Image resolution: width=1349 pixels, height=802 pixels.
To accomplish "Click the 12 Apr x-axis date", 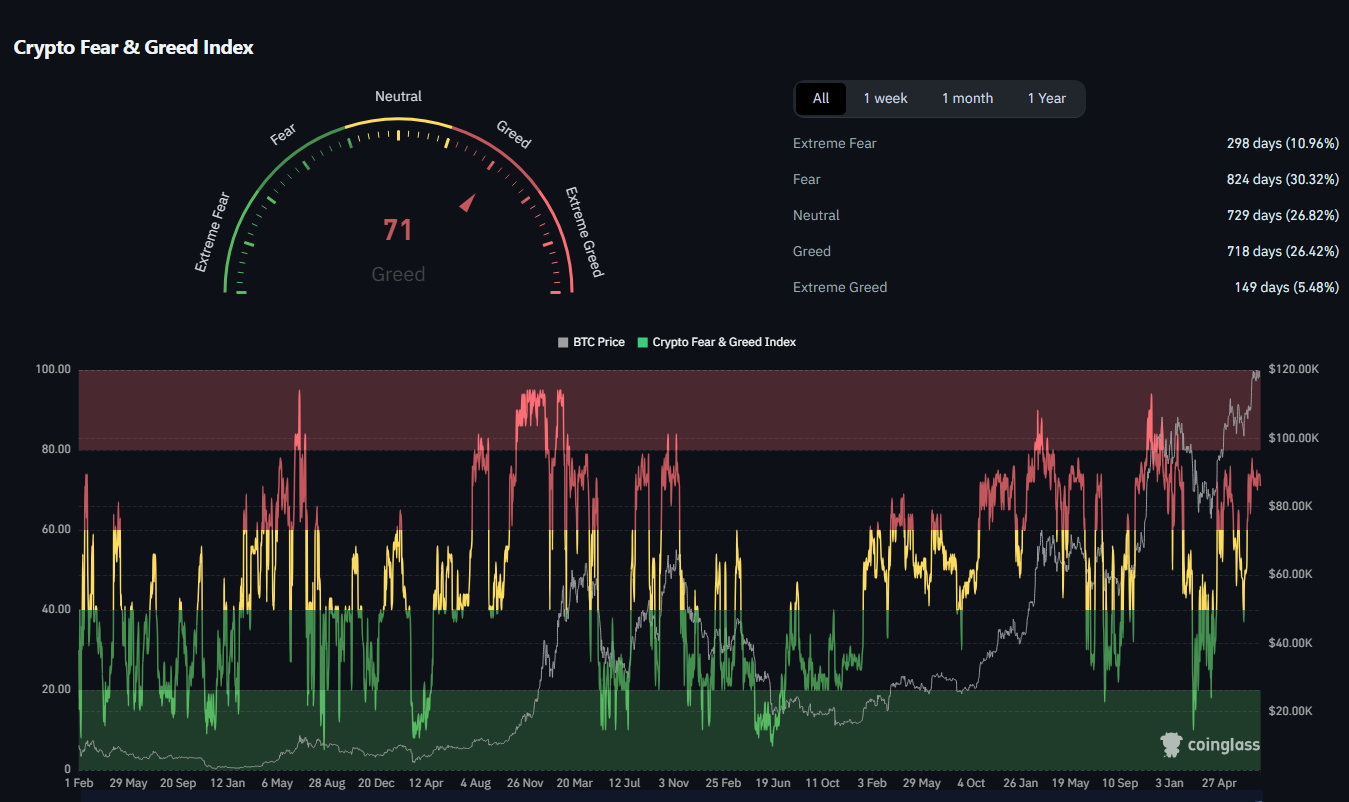I will pyautogui.click(x=426, y=783).
